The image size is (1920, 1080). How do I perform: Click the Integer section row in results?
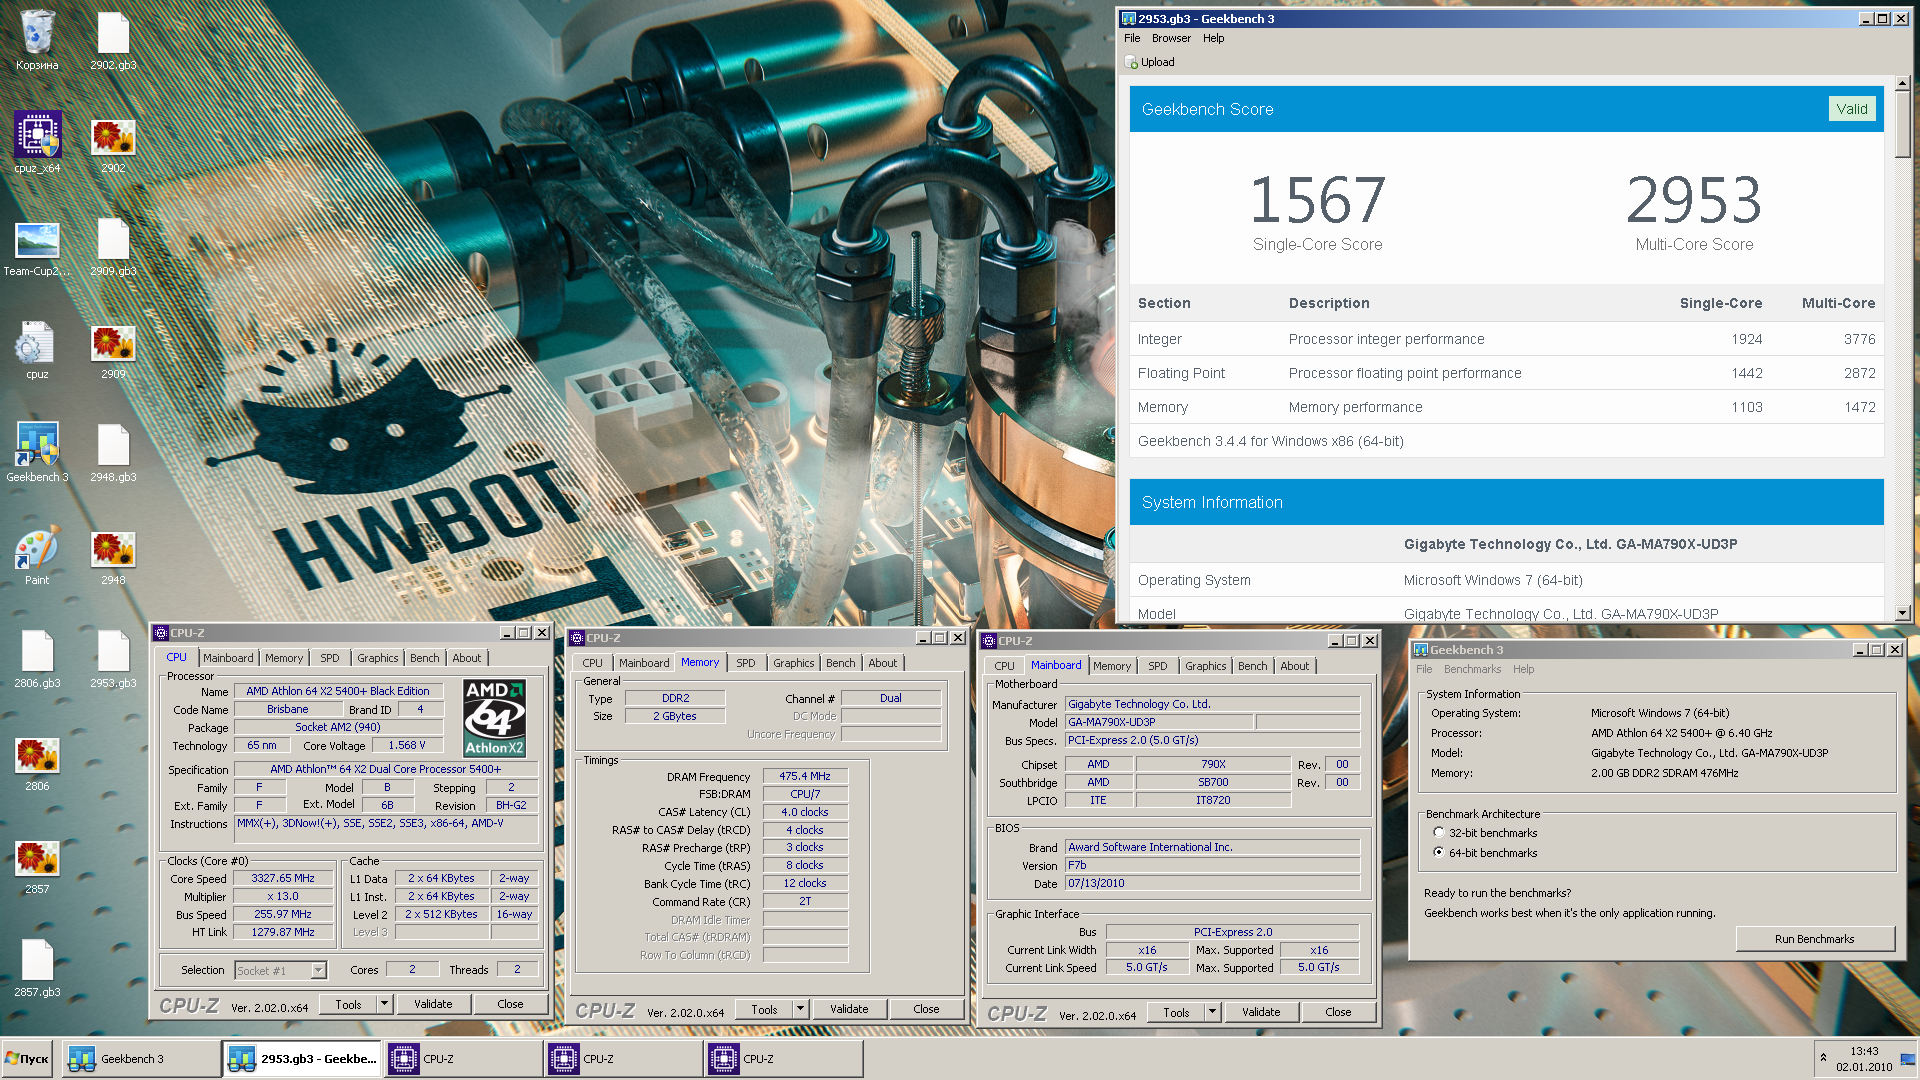point(1506,339)
